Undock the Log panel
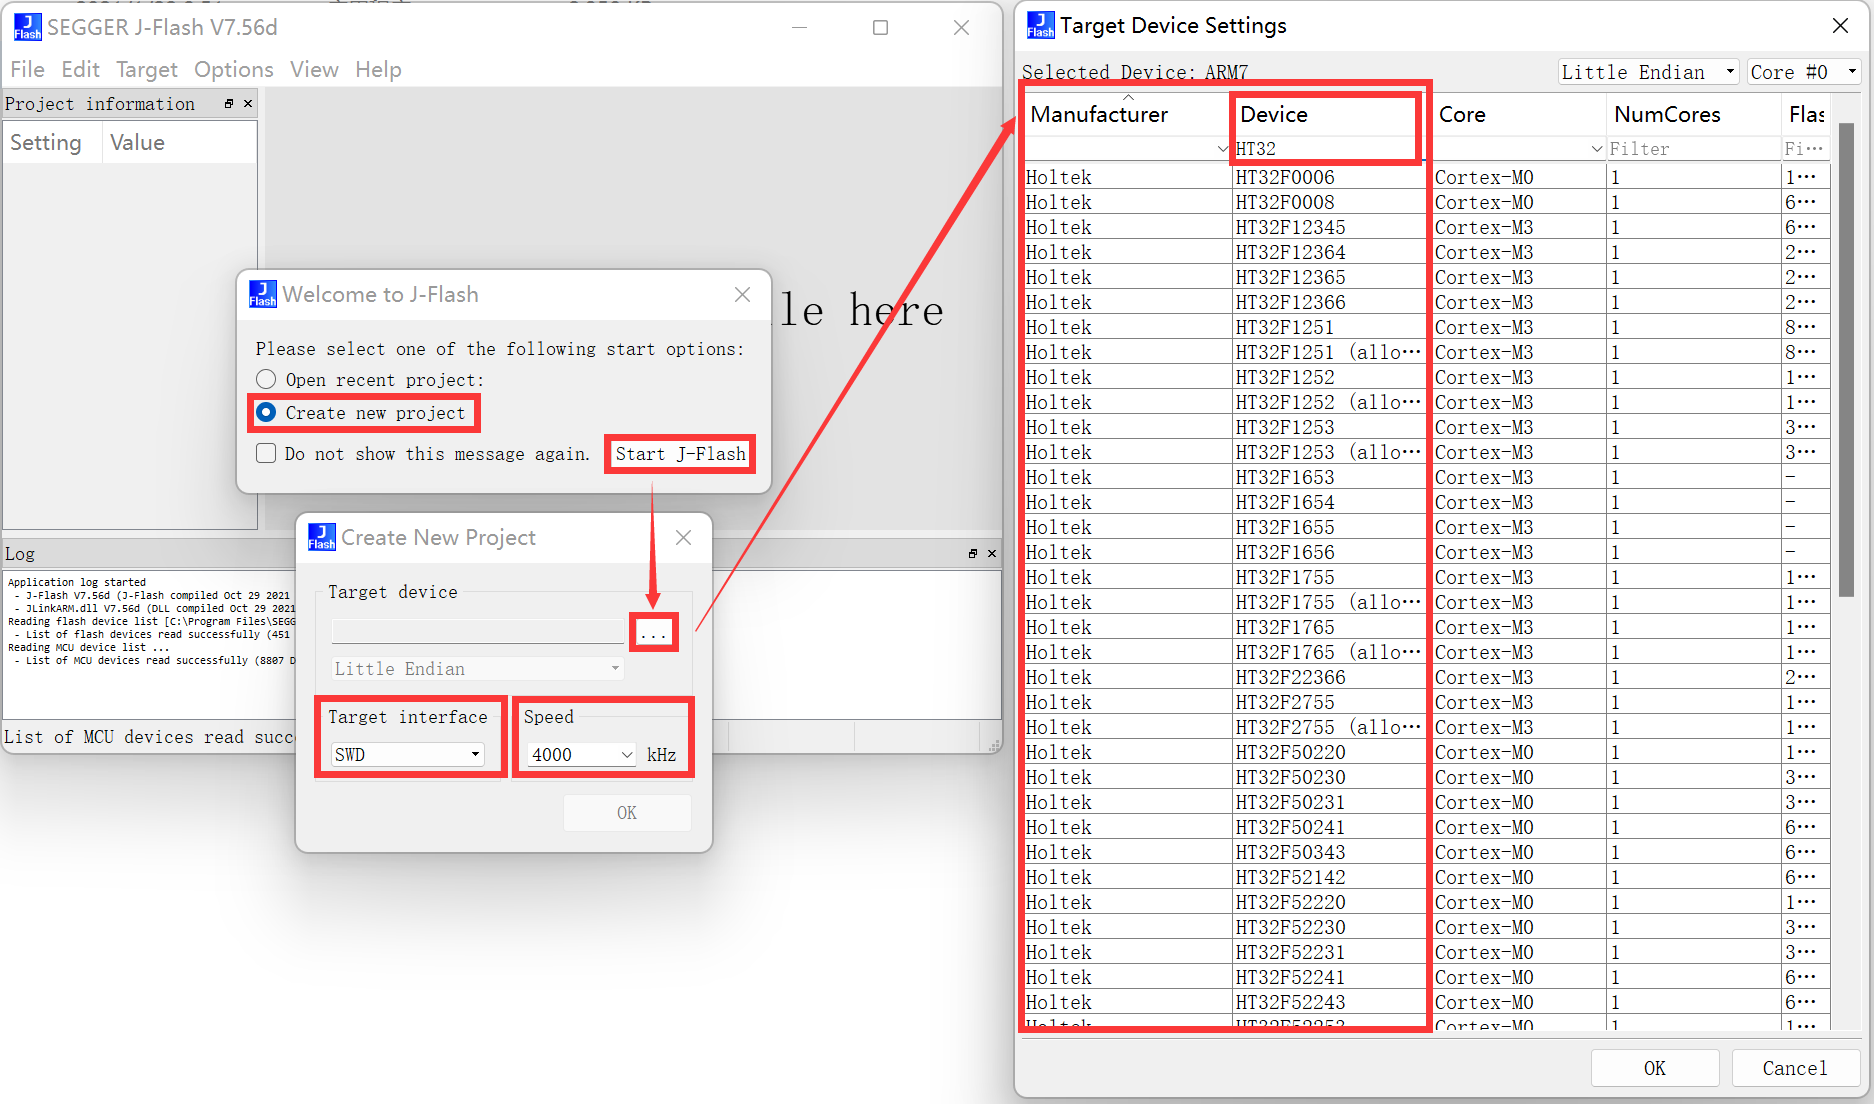Screen dimensions: 1874x1104 (x=972, y=553)
